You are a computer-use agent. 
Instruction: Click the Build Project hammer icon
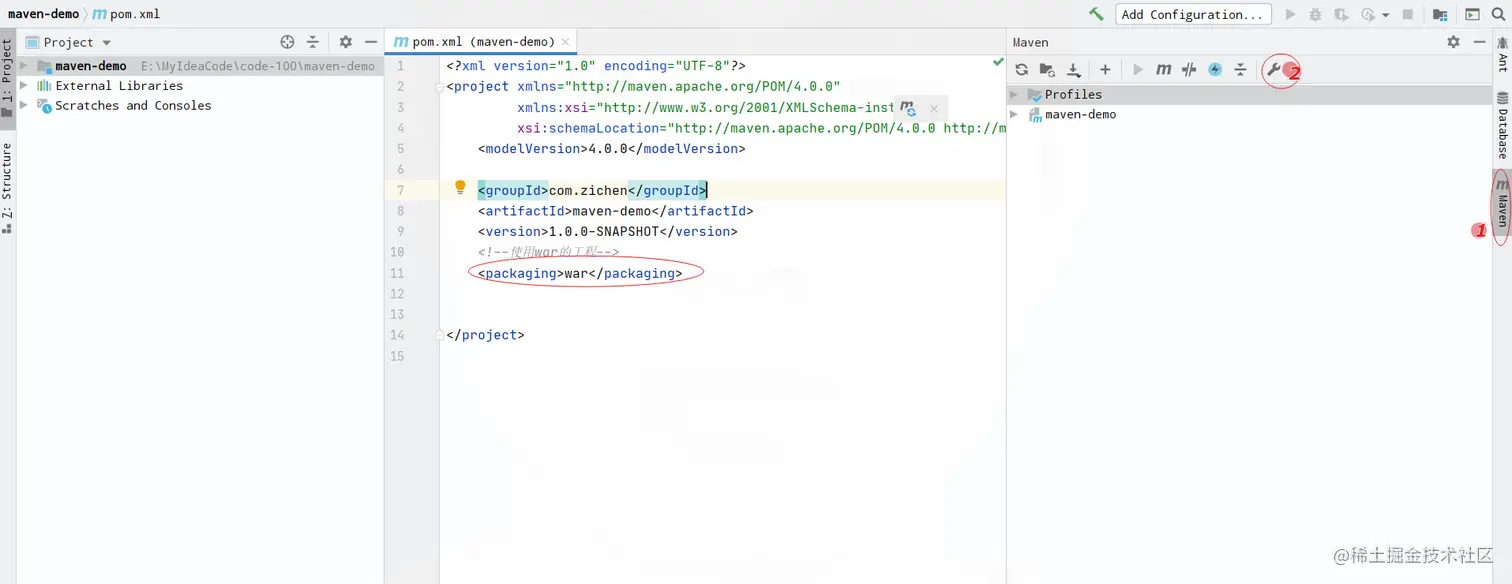1097,14
